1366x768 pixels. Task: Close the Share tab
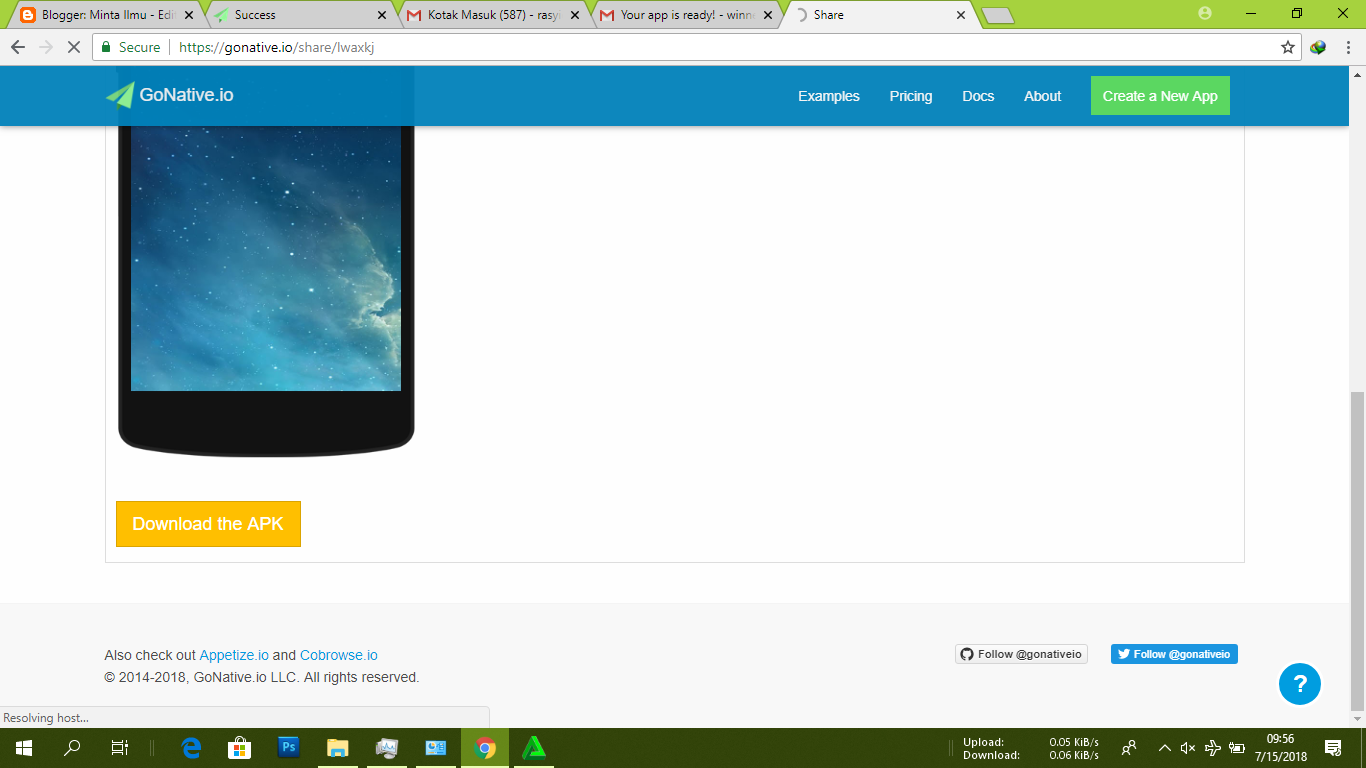[x=961, y=15]
